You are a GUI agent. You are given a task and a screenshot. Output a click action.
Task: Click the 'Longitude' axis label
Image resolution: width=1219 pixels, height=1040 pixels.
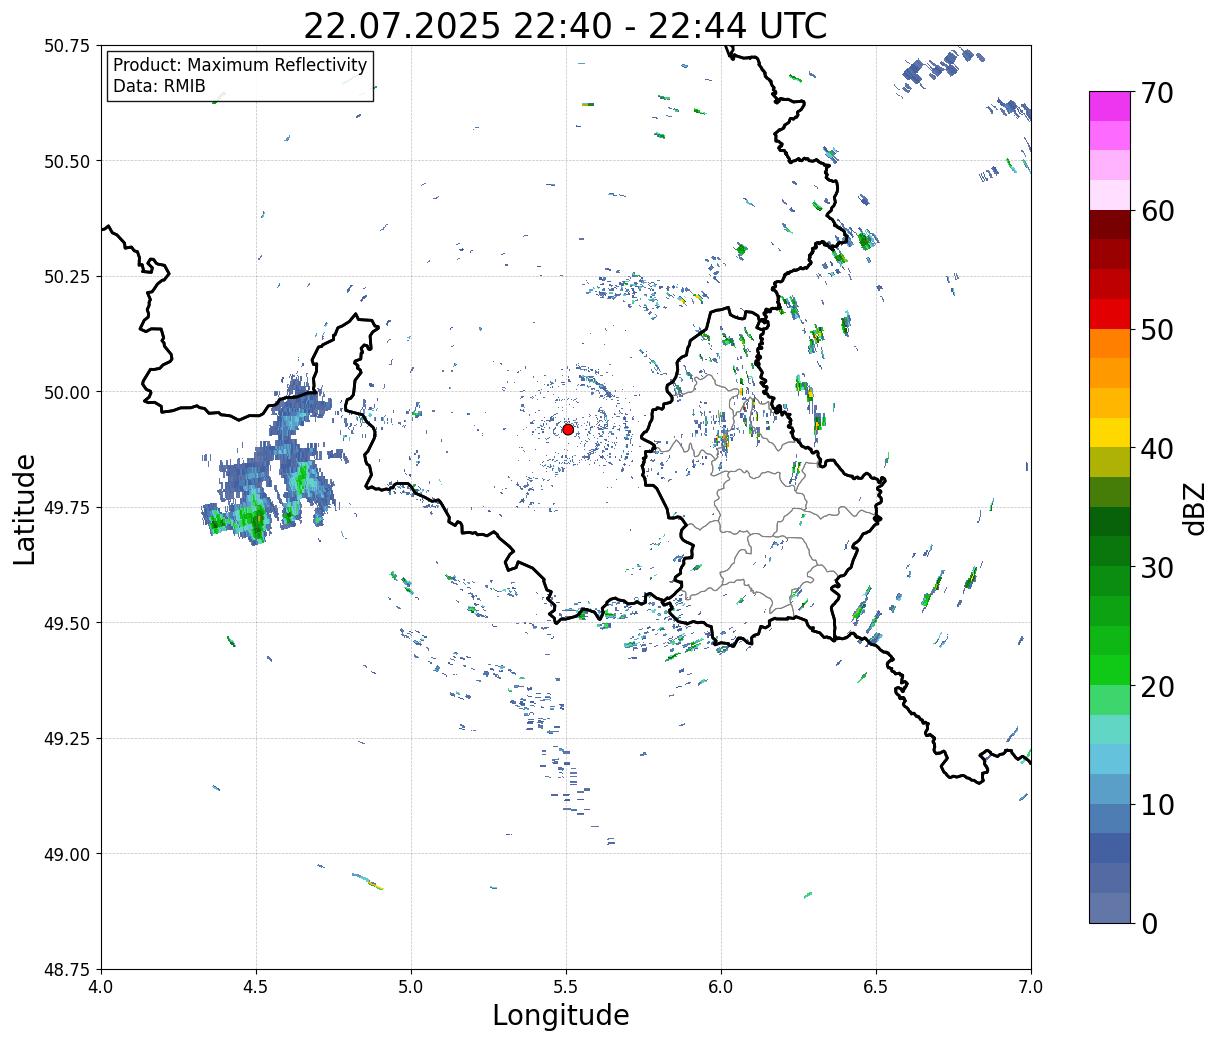pos(561,1016)
